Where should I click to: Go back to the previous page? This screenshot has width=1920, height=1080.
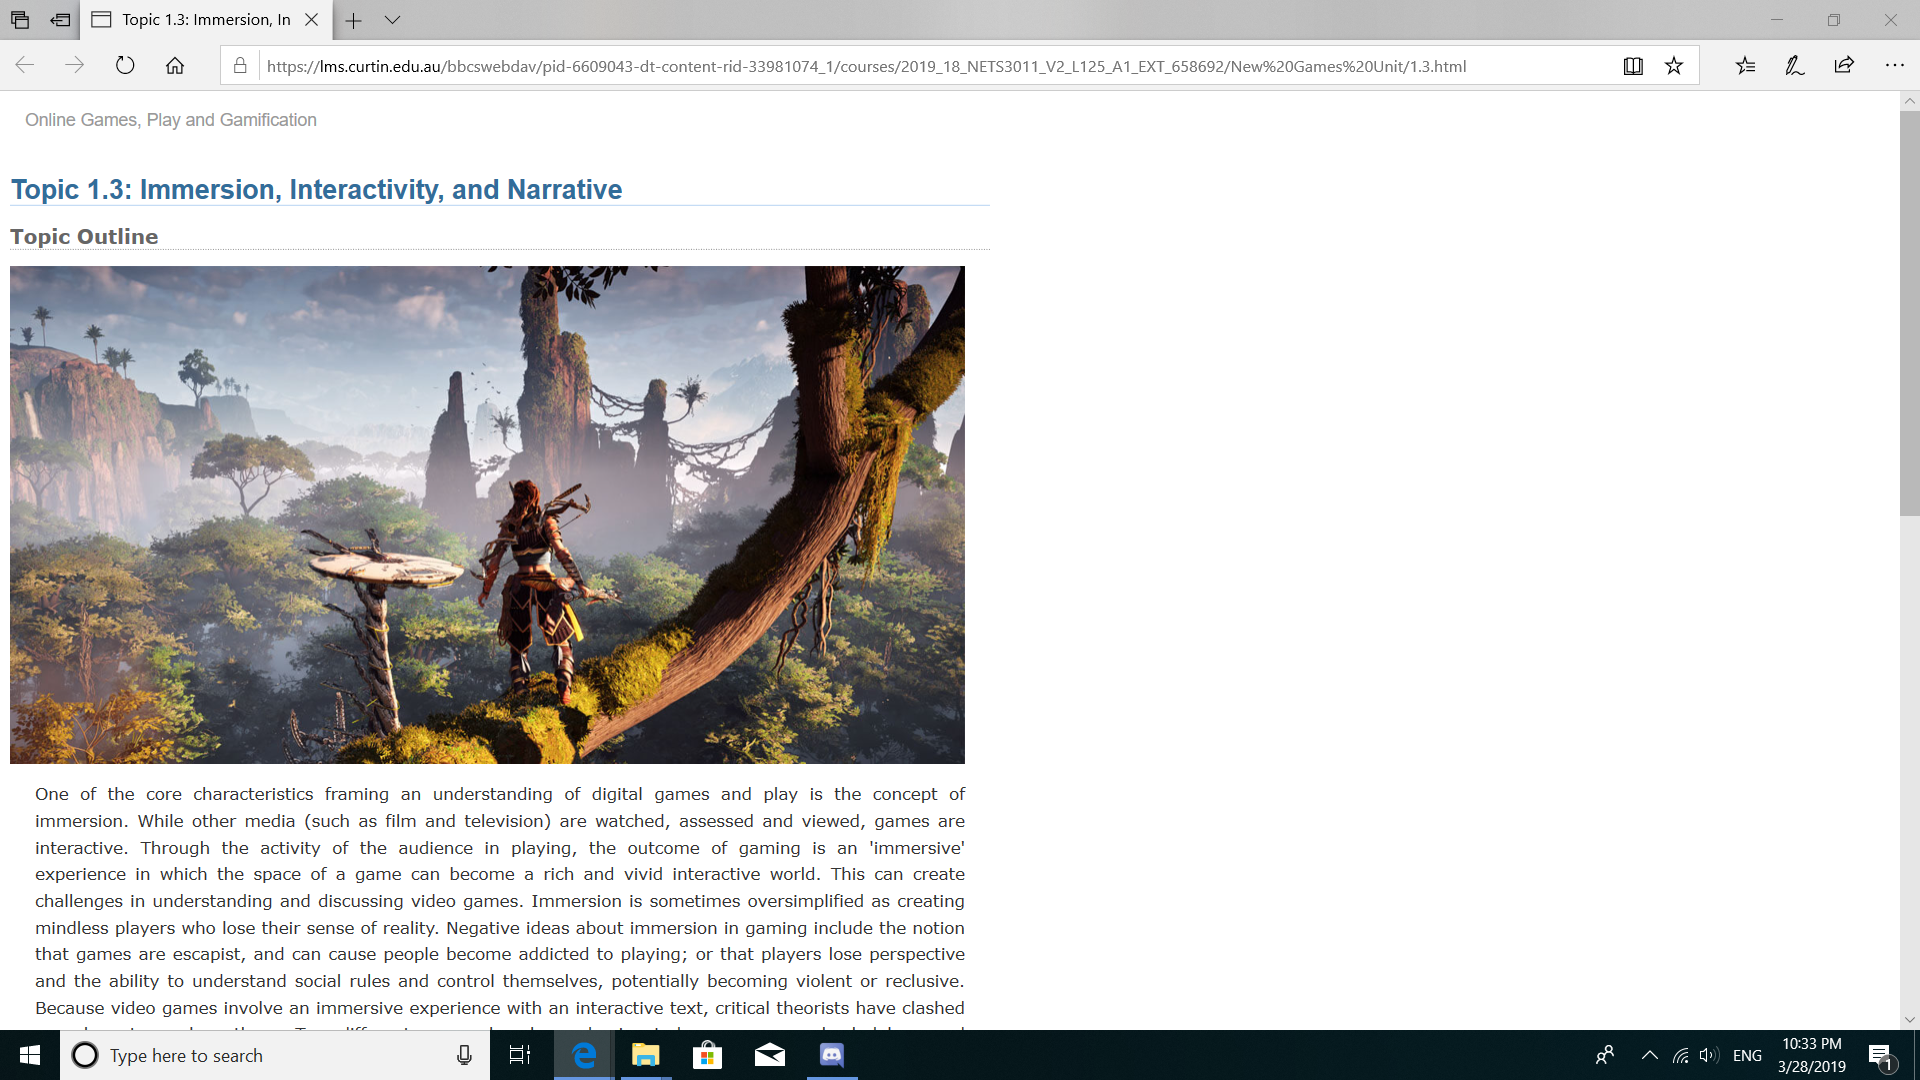point(25,66)
